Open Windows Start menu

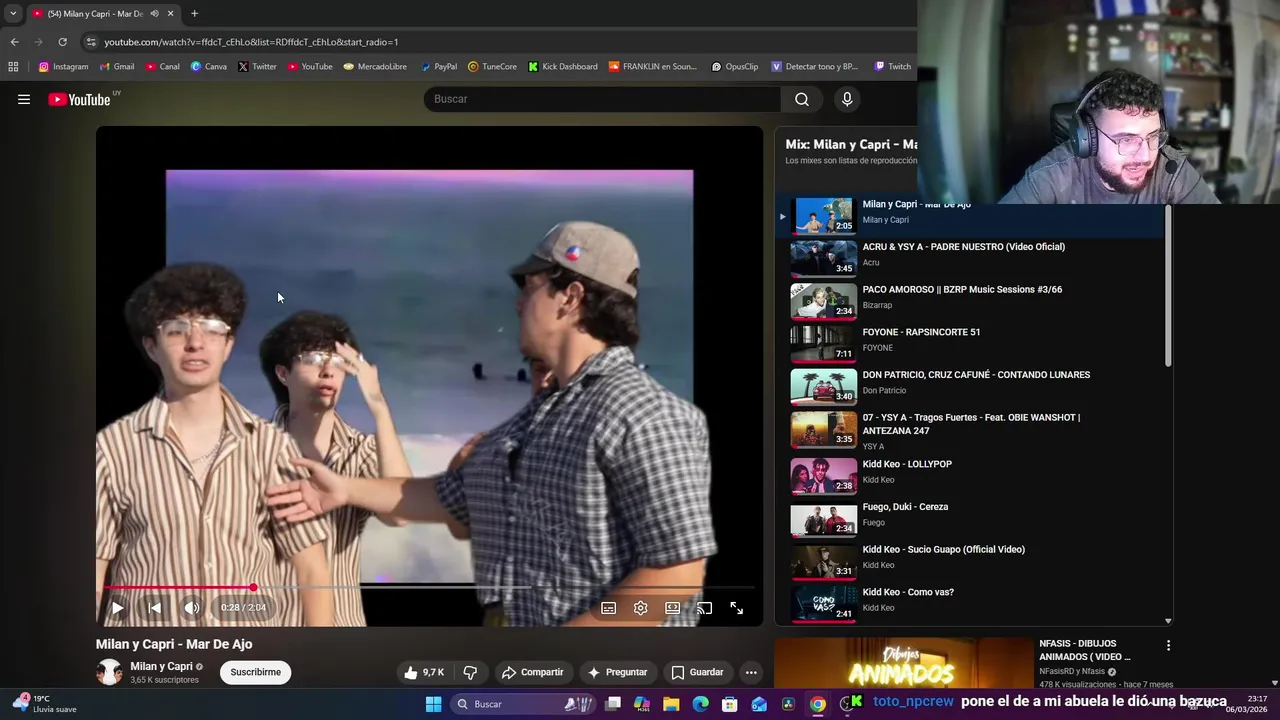tap(433, 704)
